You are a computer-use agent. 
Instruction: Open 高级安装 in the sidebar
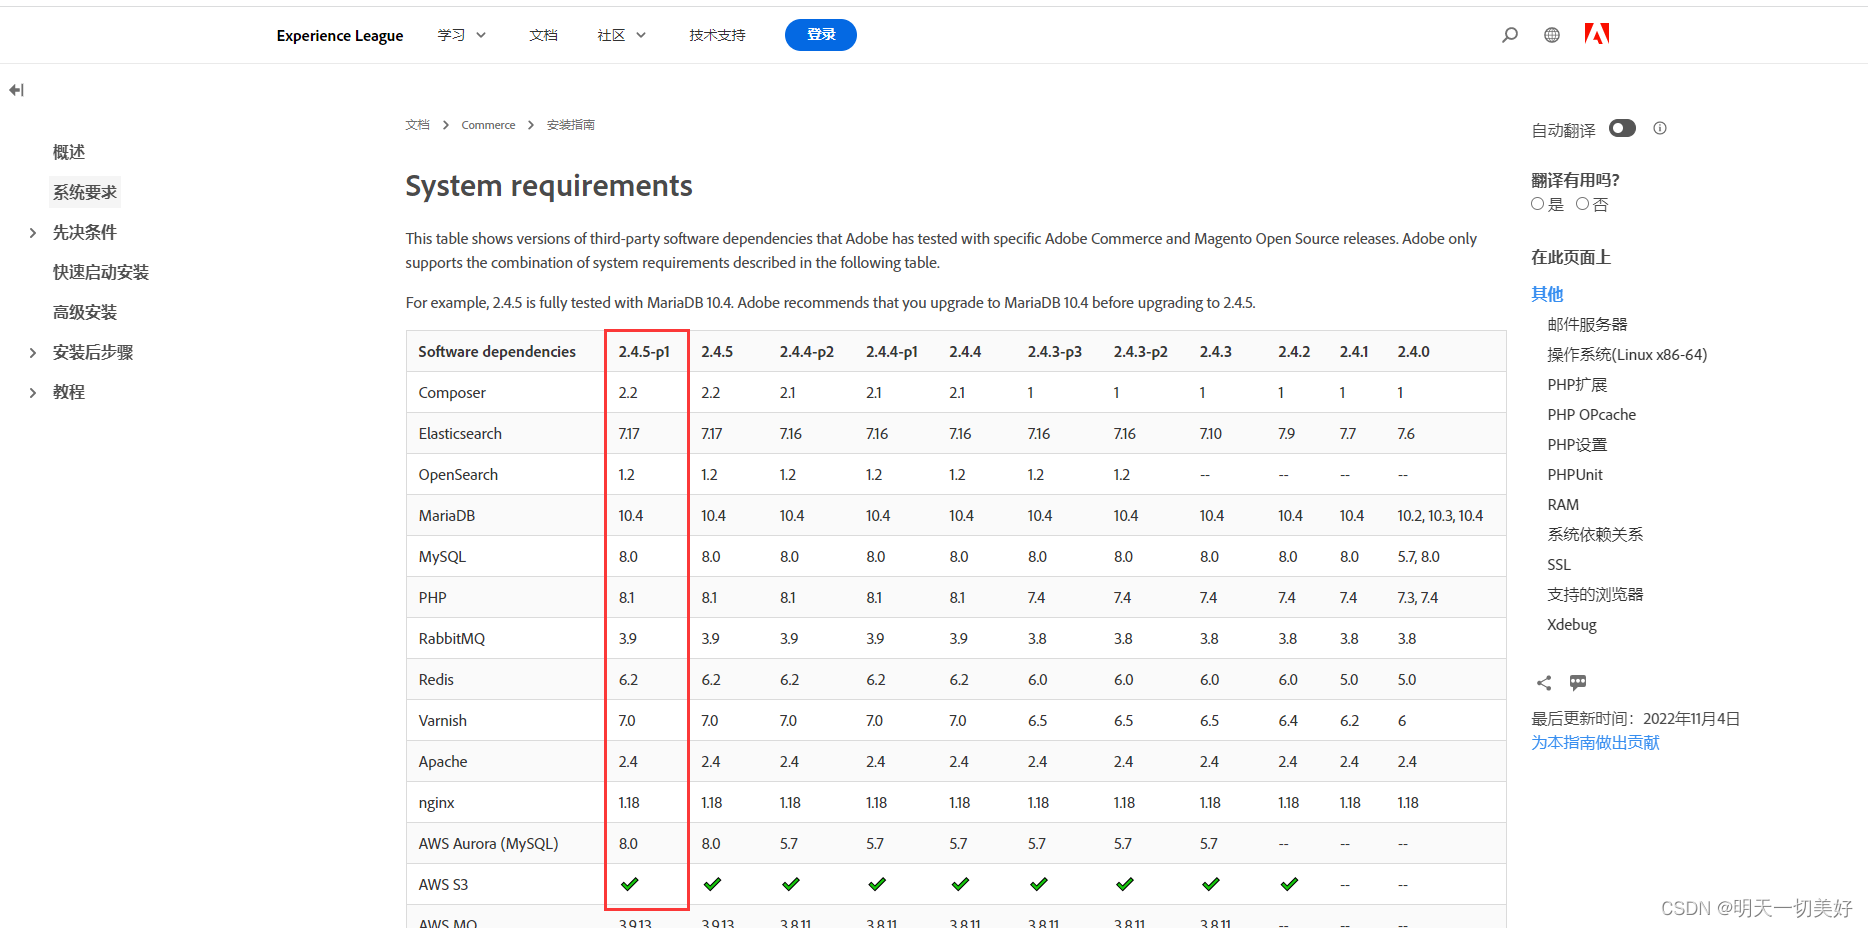coord(85,312)
